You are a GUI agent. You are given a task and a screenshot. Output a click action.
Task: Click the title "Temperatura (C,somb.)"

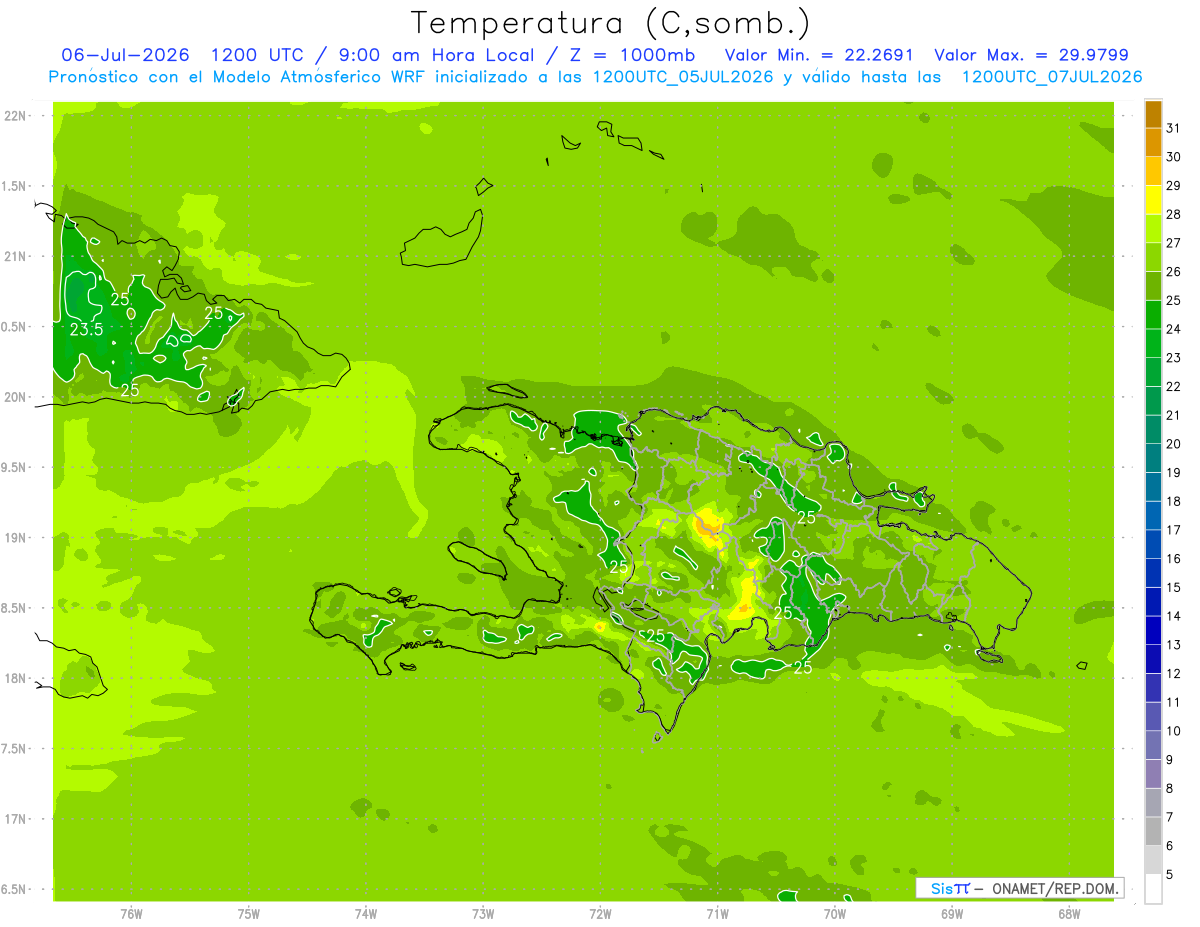coord(611,22)
